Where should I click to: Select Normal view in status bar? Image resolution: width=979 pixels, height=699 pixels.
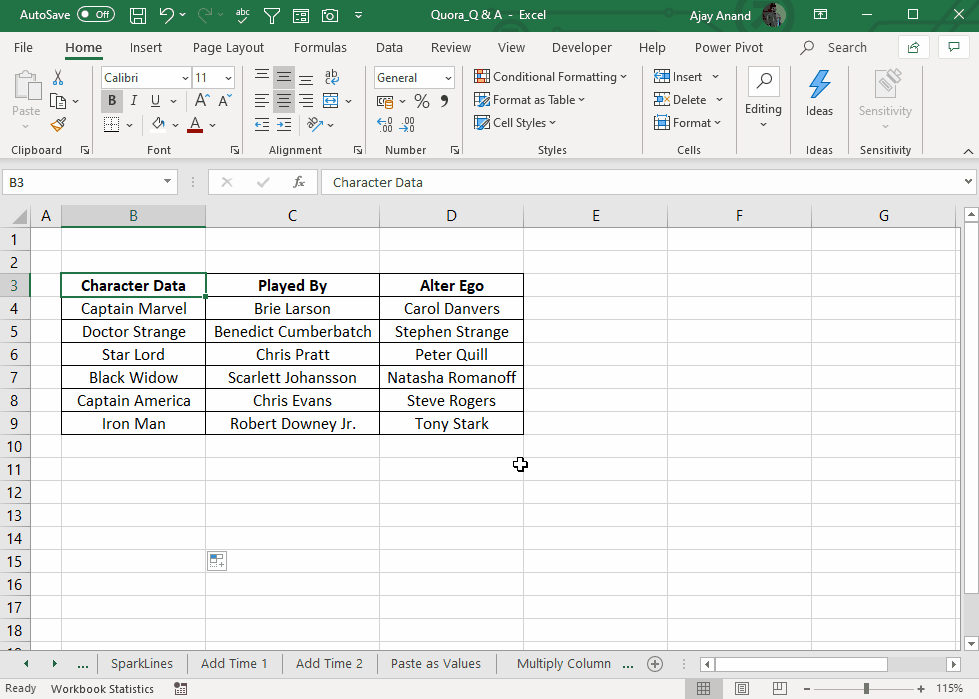(704, 688)
